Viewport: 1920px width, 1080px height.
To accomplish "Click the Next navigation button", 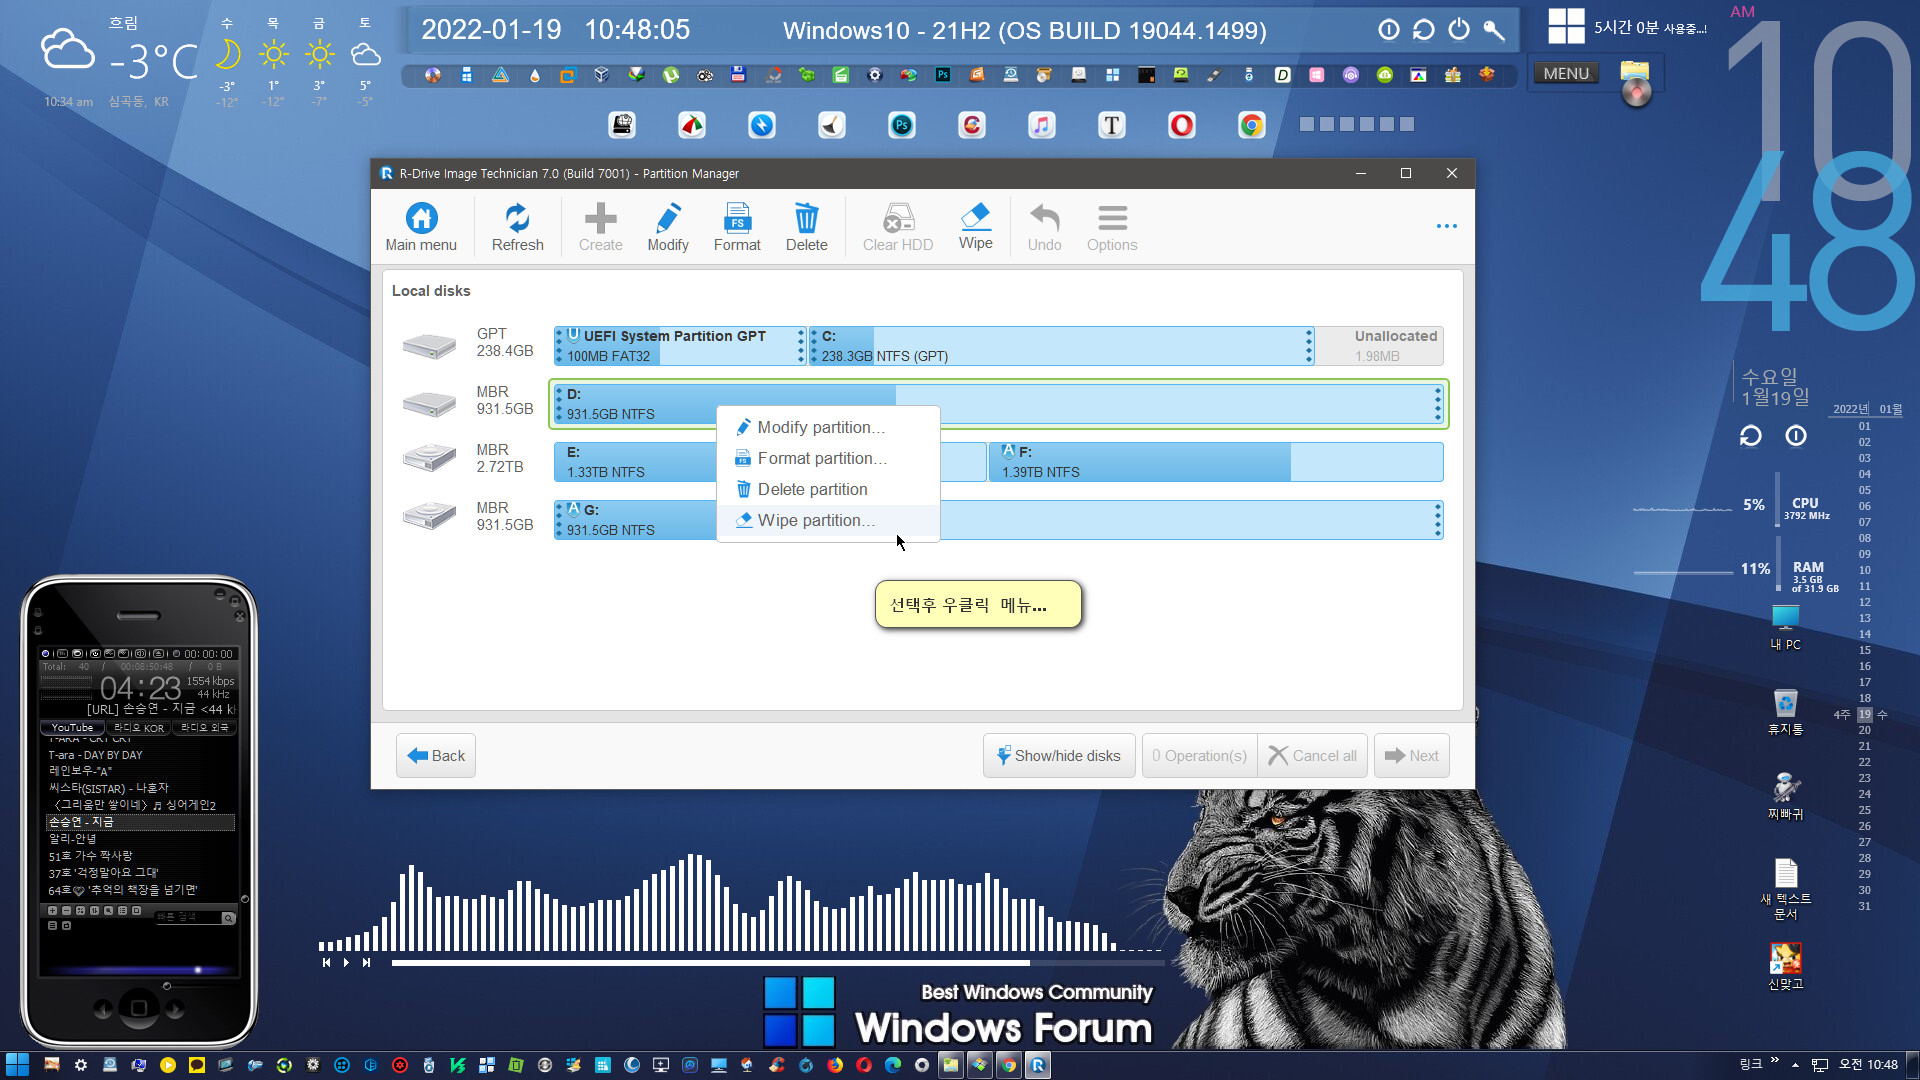I will [x=1411, y=756].
